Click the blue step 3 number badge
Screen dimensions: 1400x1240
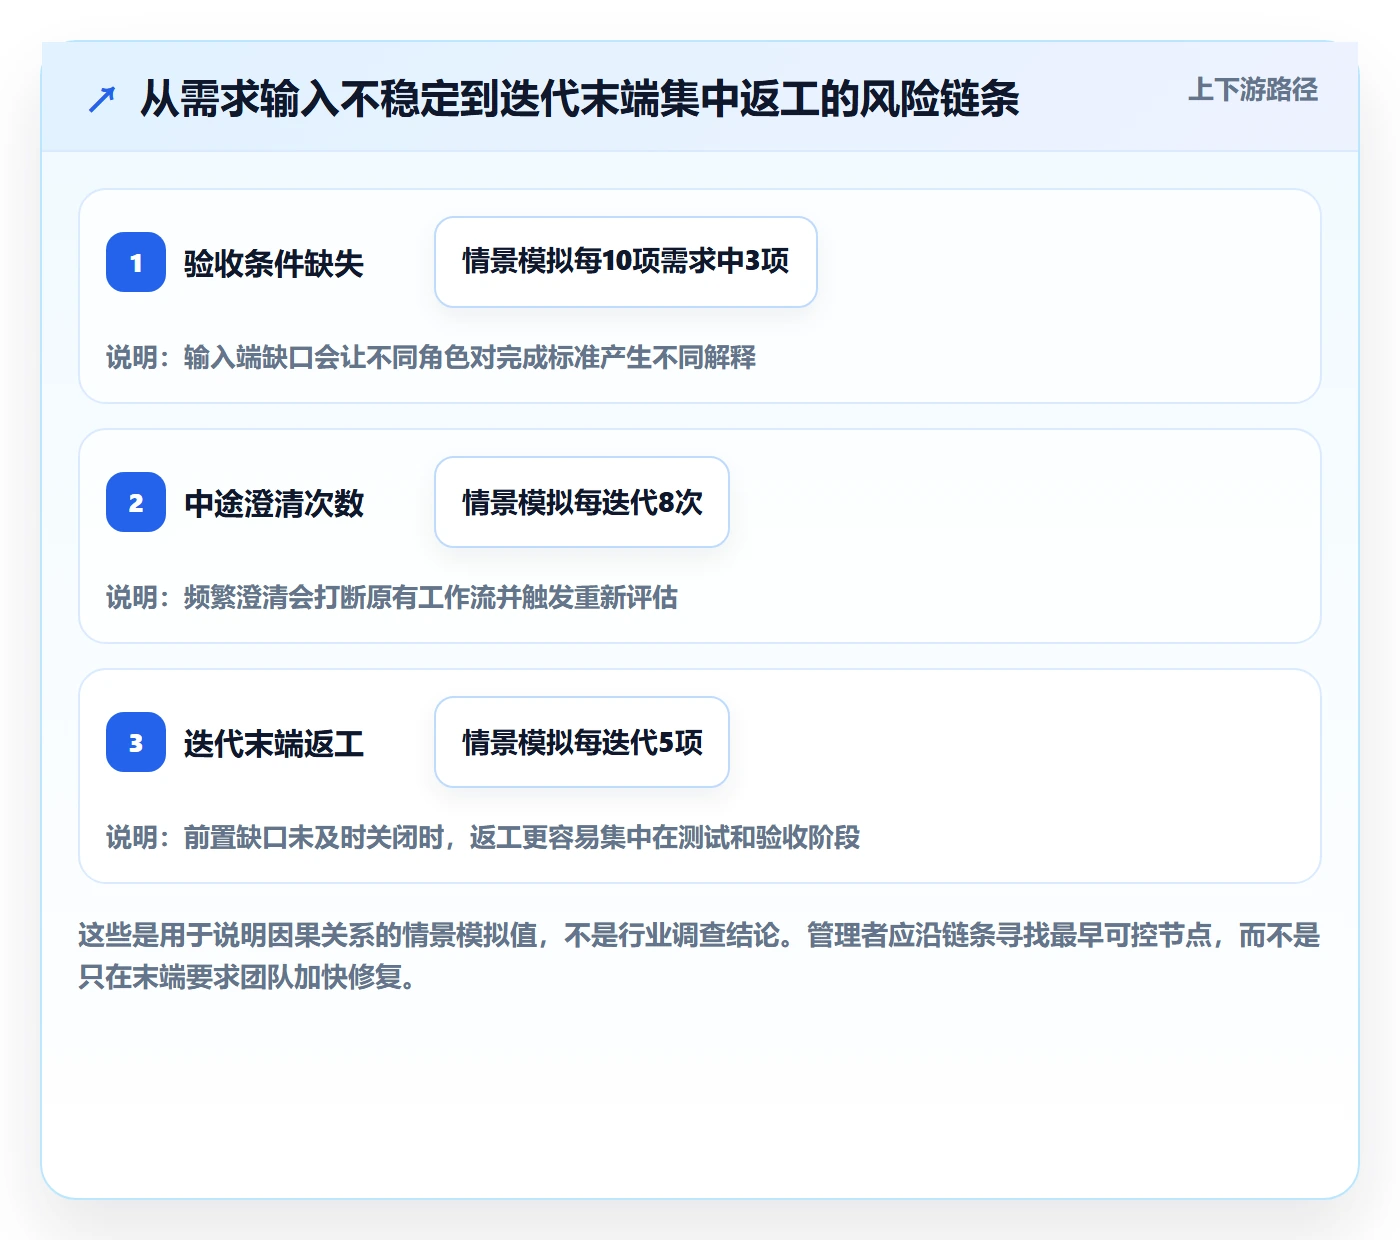(x=136, y=742)
